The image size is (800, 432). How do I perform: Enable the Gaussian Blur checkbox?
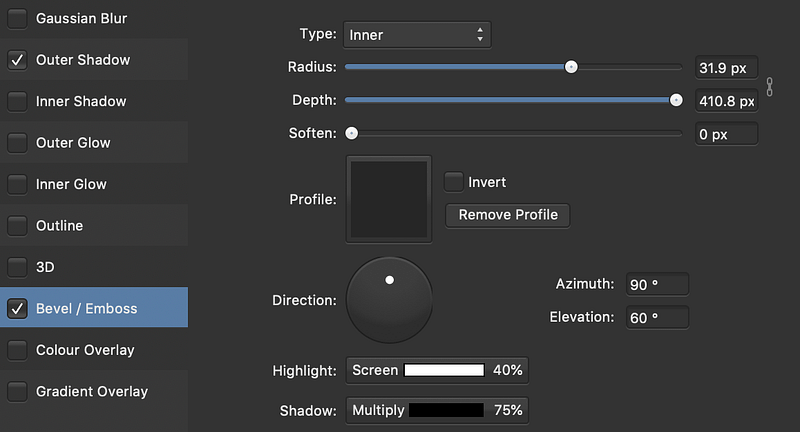[x=17, y=18]
